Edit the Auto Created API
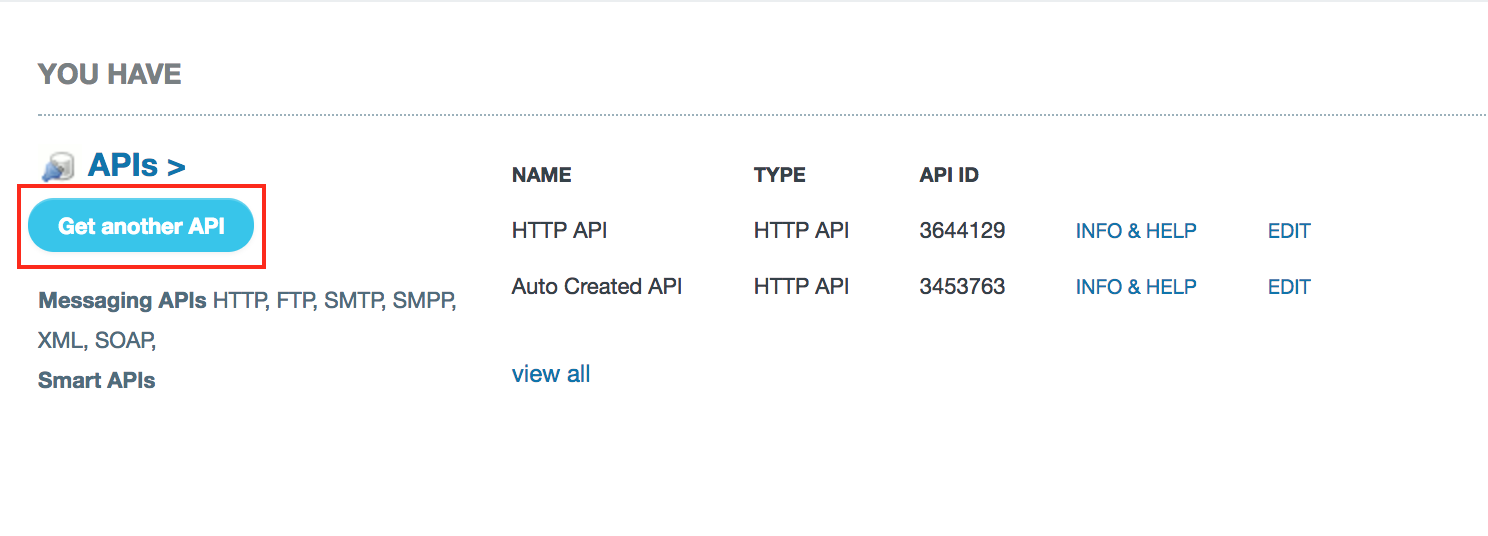 [1289, 287]
